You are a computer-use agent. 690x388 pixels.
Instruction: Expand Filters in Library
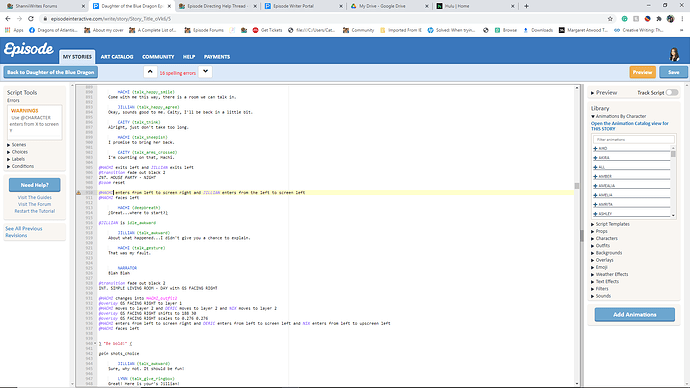click(x=600, y=289)
